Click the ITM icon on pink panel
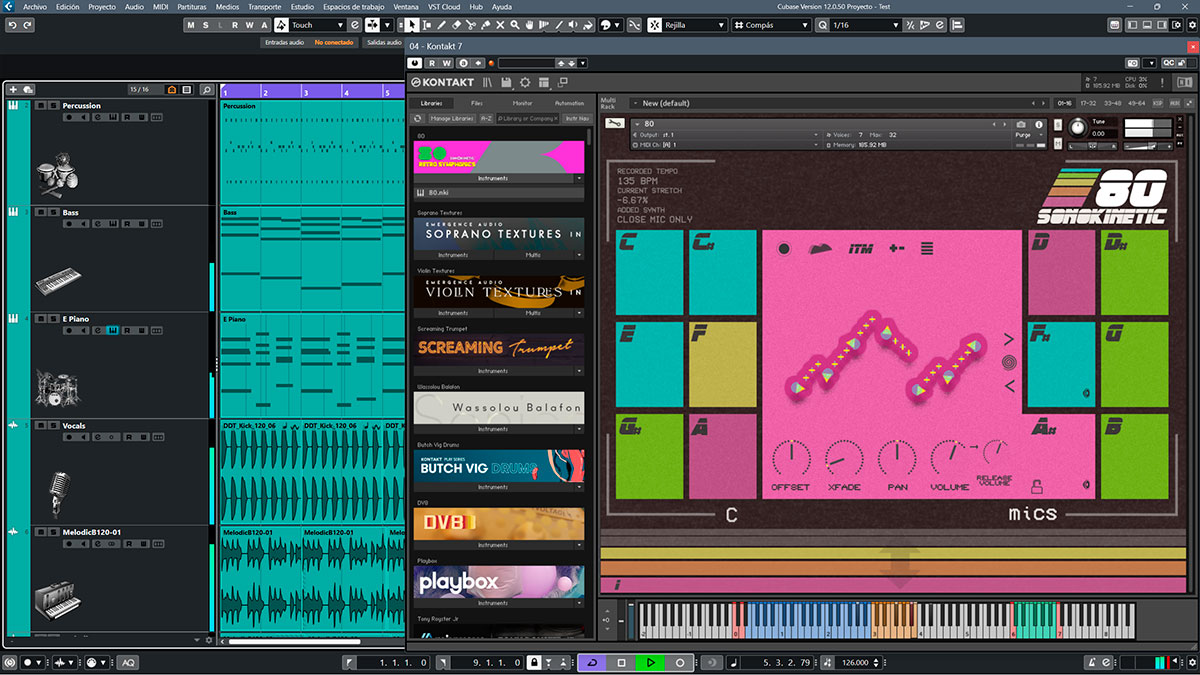Image resolution: width=1200 pixels, height=675 pixels. click(x=861, y=249)
